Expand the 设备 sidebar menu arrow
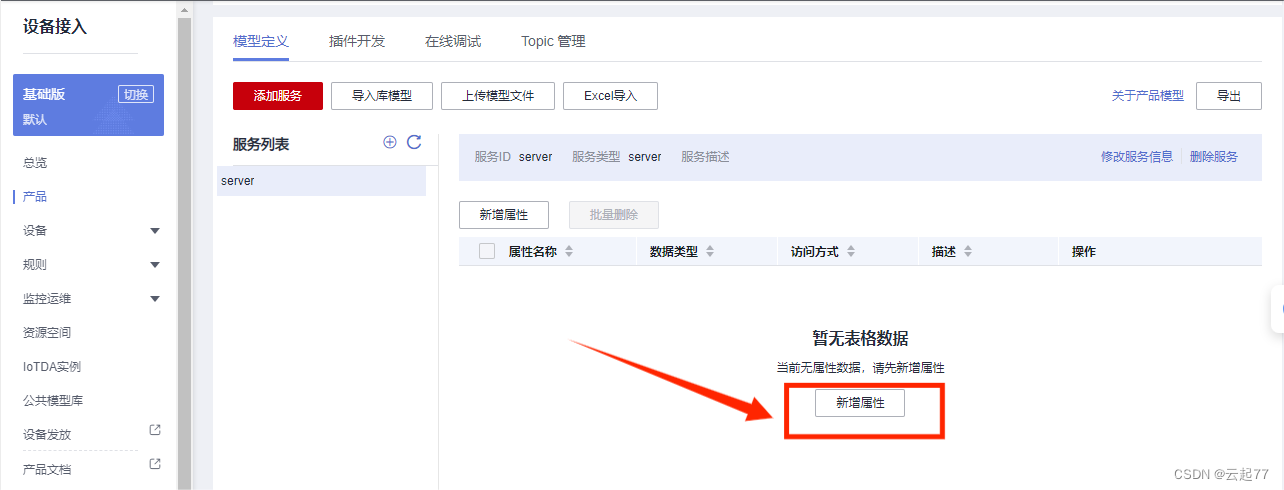The width and height of the screenshot is (1284, 490). pyautogui.click(x=155, y=231)
